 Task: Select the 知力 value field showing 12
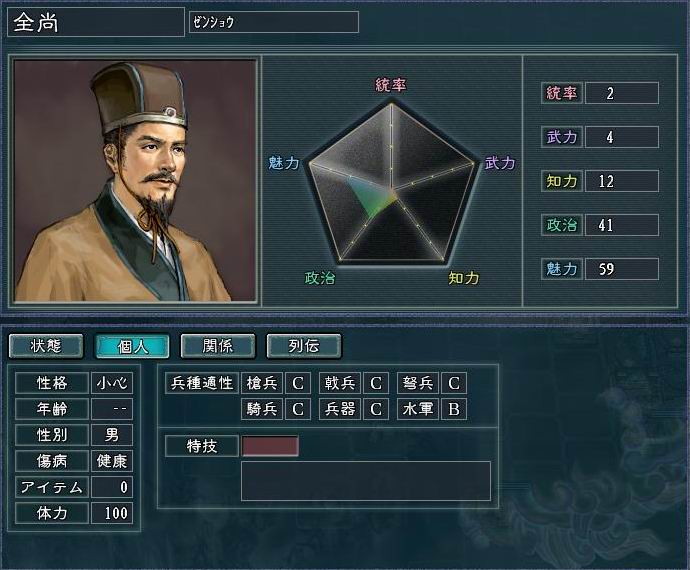click(622, 181)
